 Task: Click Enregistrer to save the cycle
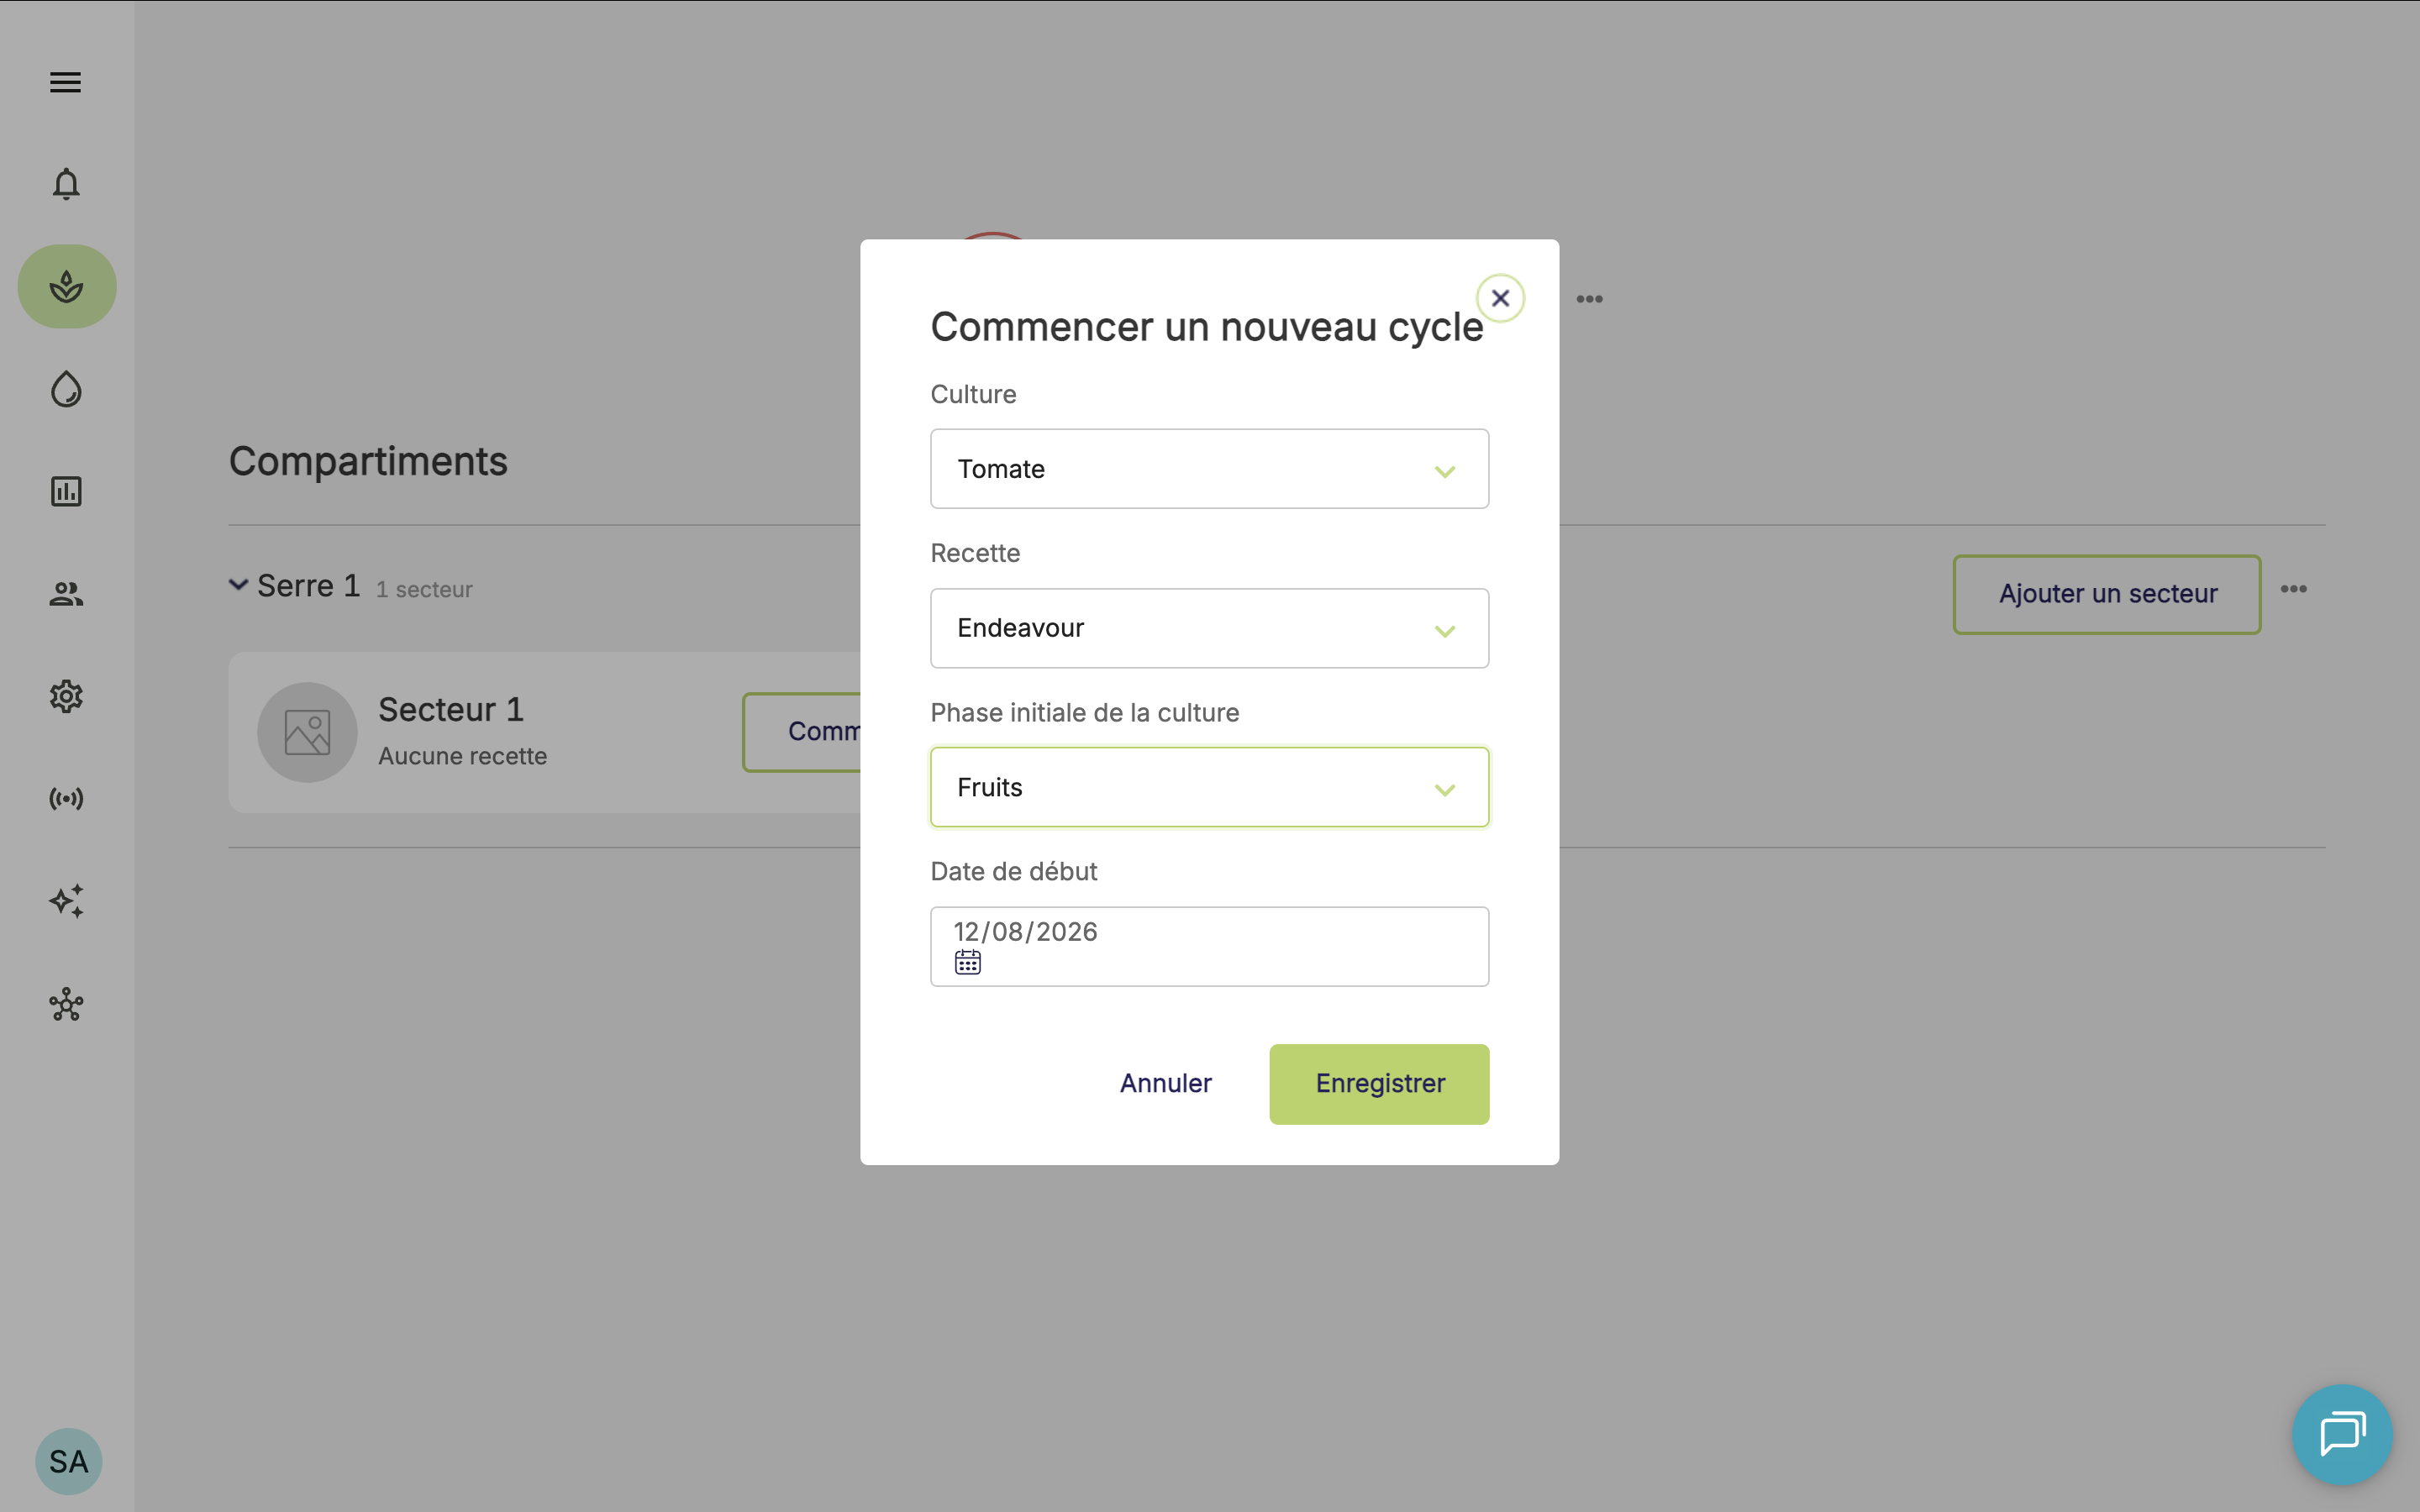1379,1084
